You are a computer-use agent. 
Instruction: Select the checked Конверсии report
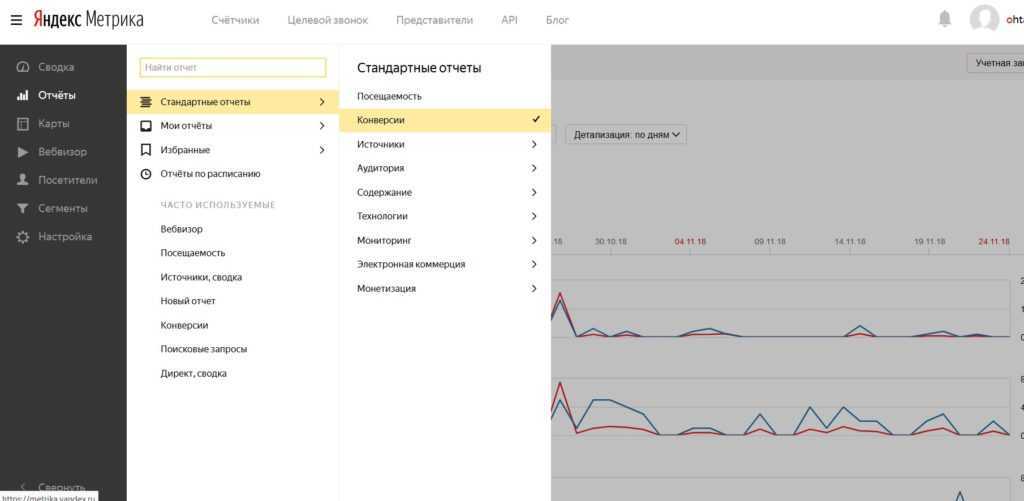point(444,120)
